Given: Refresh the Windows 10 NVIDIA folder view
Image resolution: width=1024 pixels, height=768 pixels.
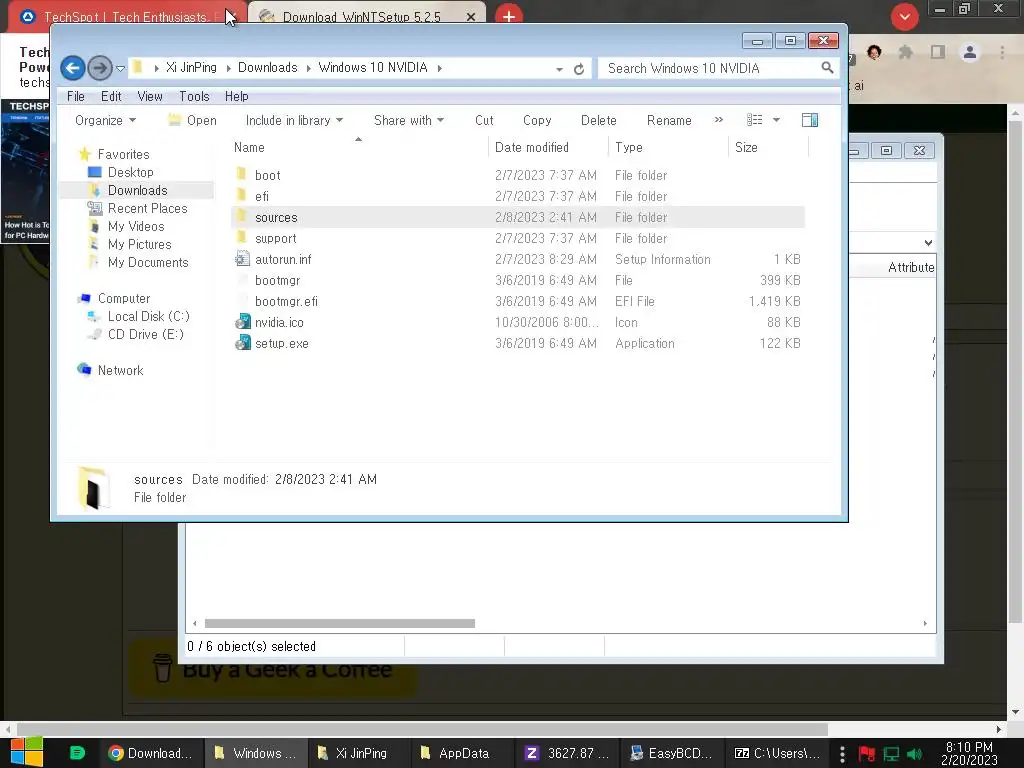Looking at the screenshot, I should (x=579, y=69).
